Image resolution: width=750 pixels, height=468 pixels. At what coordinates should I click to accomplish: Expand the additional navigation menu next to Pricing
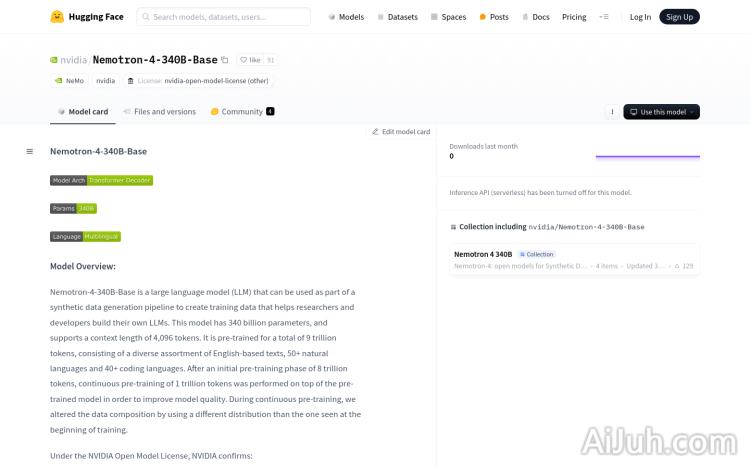(x=604, y=17)
